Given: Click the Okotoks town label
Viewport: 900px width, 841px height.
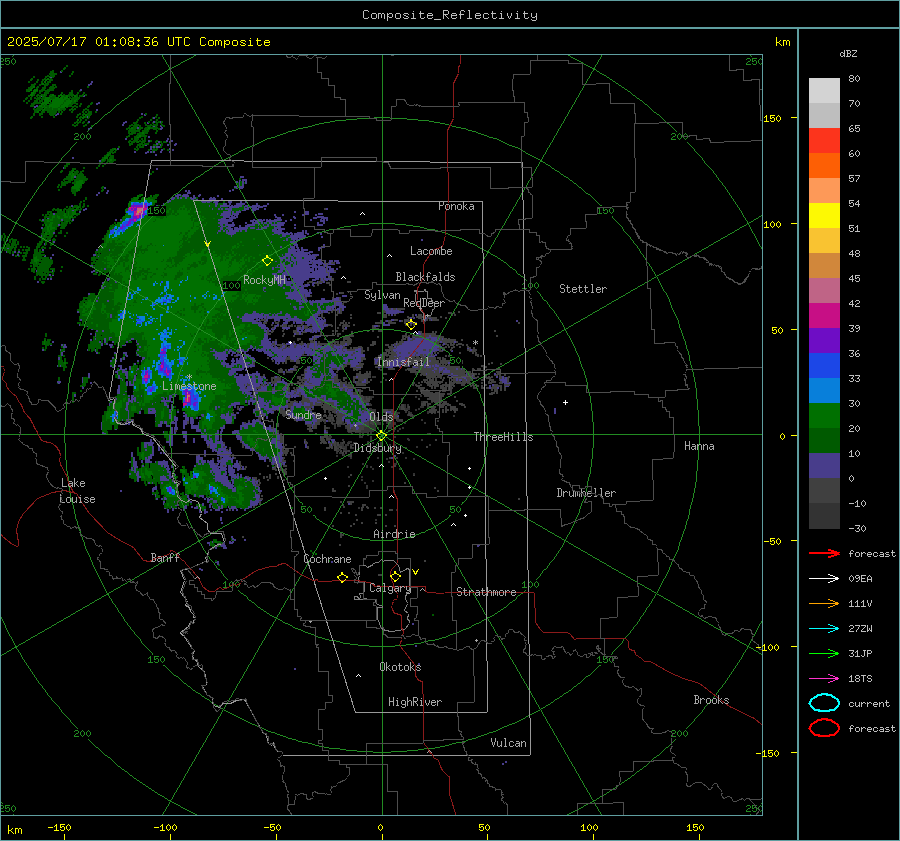Looking at the screenshot, I should tap(400, 666).
